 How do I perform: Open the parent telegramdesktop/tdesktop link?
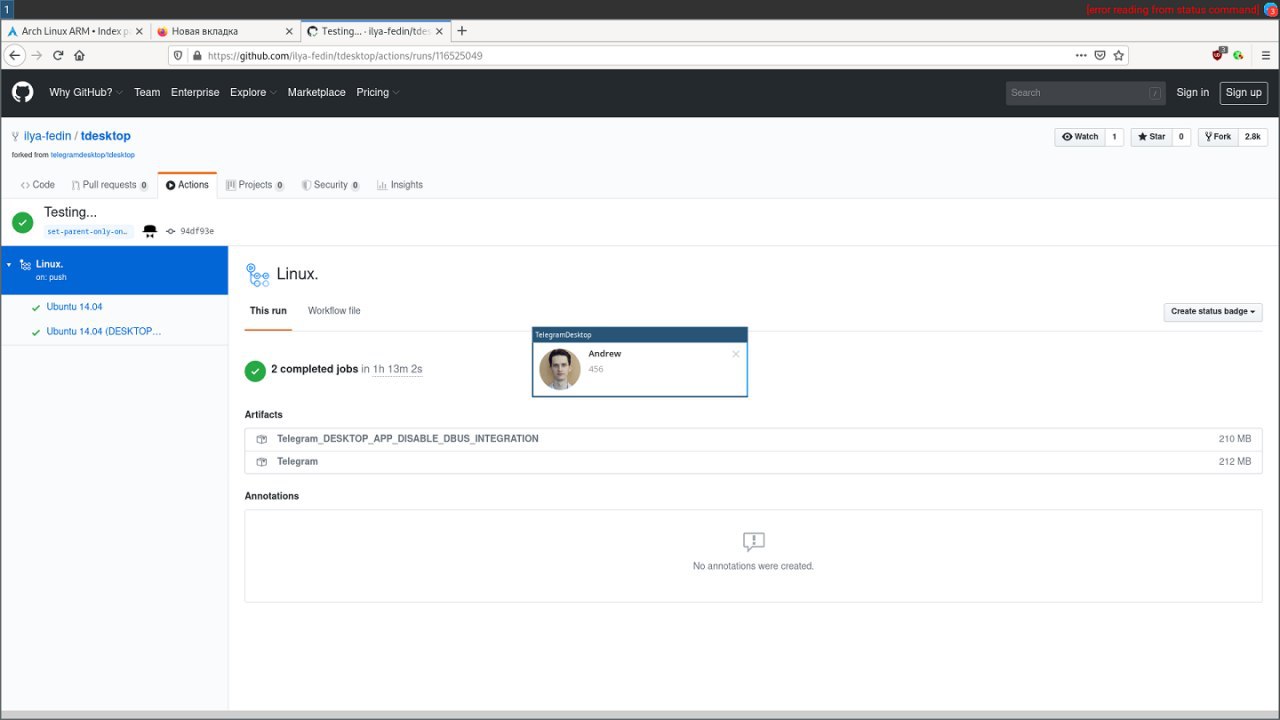coord(92,155)
